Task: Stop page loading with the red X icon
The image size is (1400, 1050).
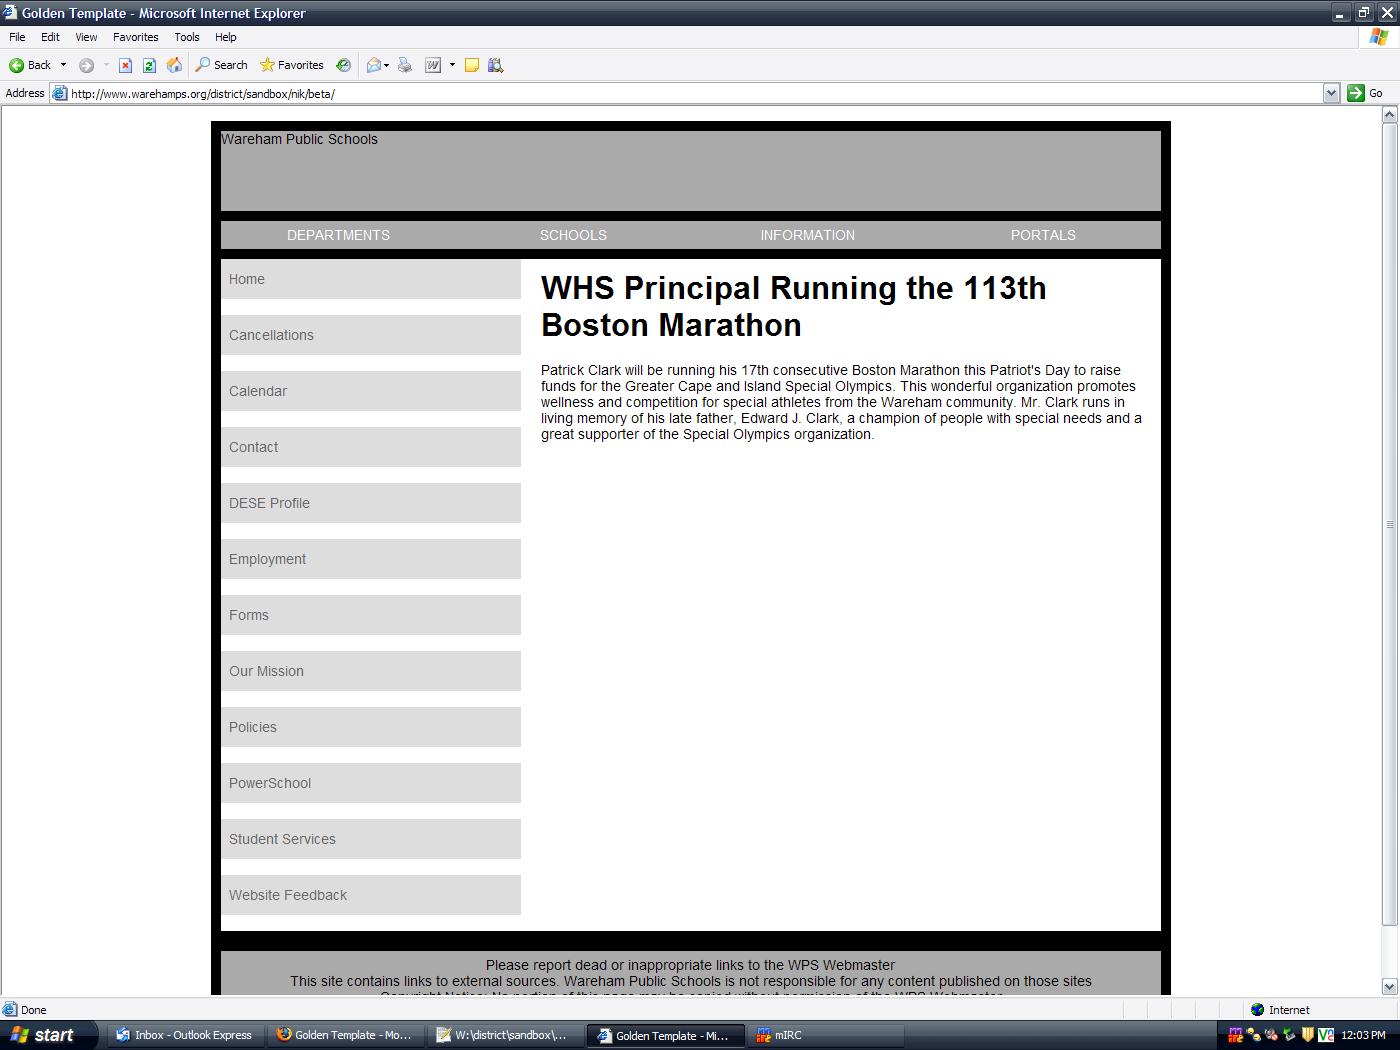Action: point(125,65)
